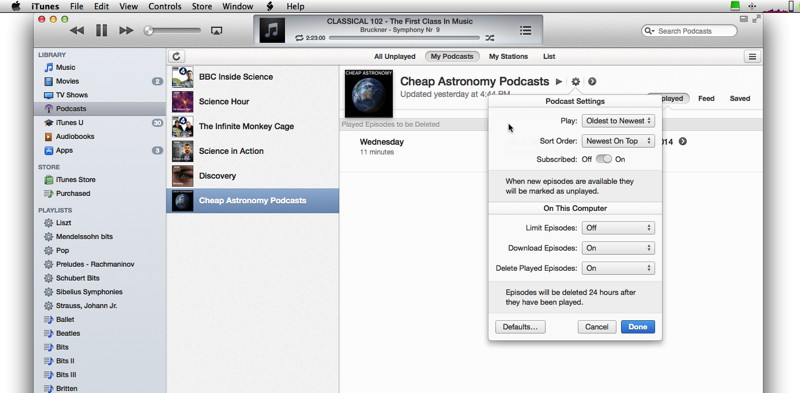Viewport: 800px width, 393px height.
Task: Select Science in Action podcast
Action: click(253, 151)
